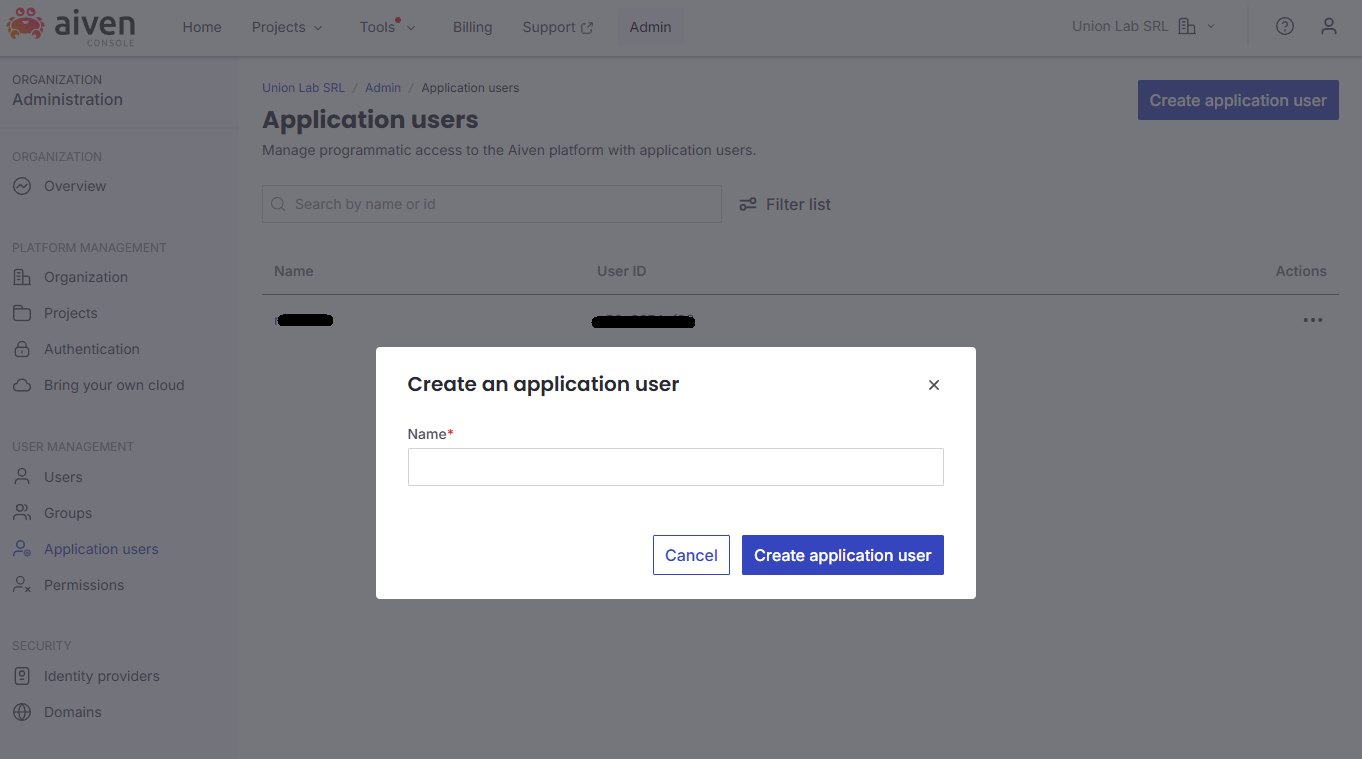
Task: Navigate to Billing in the top menu
Action: [472, 27]
